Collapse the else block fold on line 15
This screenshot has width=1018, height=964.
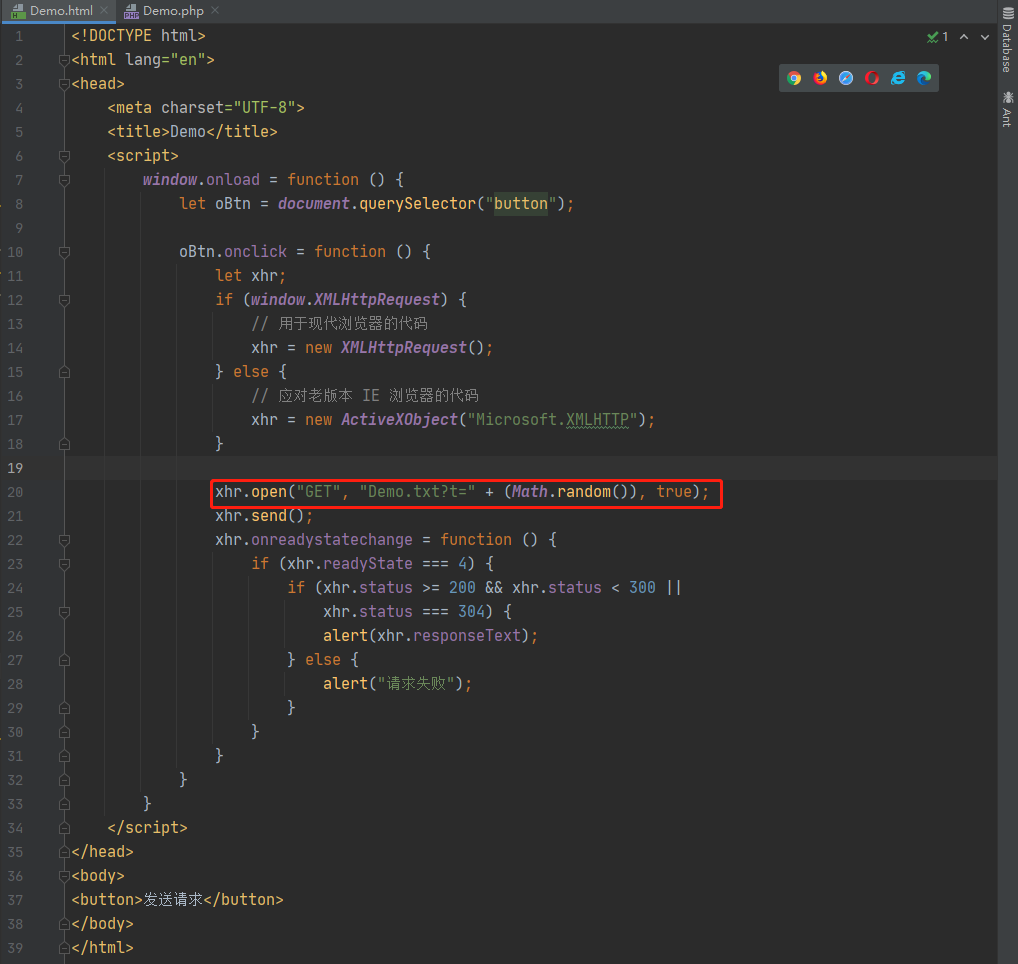pyautogui.click(x=64, y=373)
